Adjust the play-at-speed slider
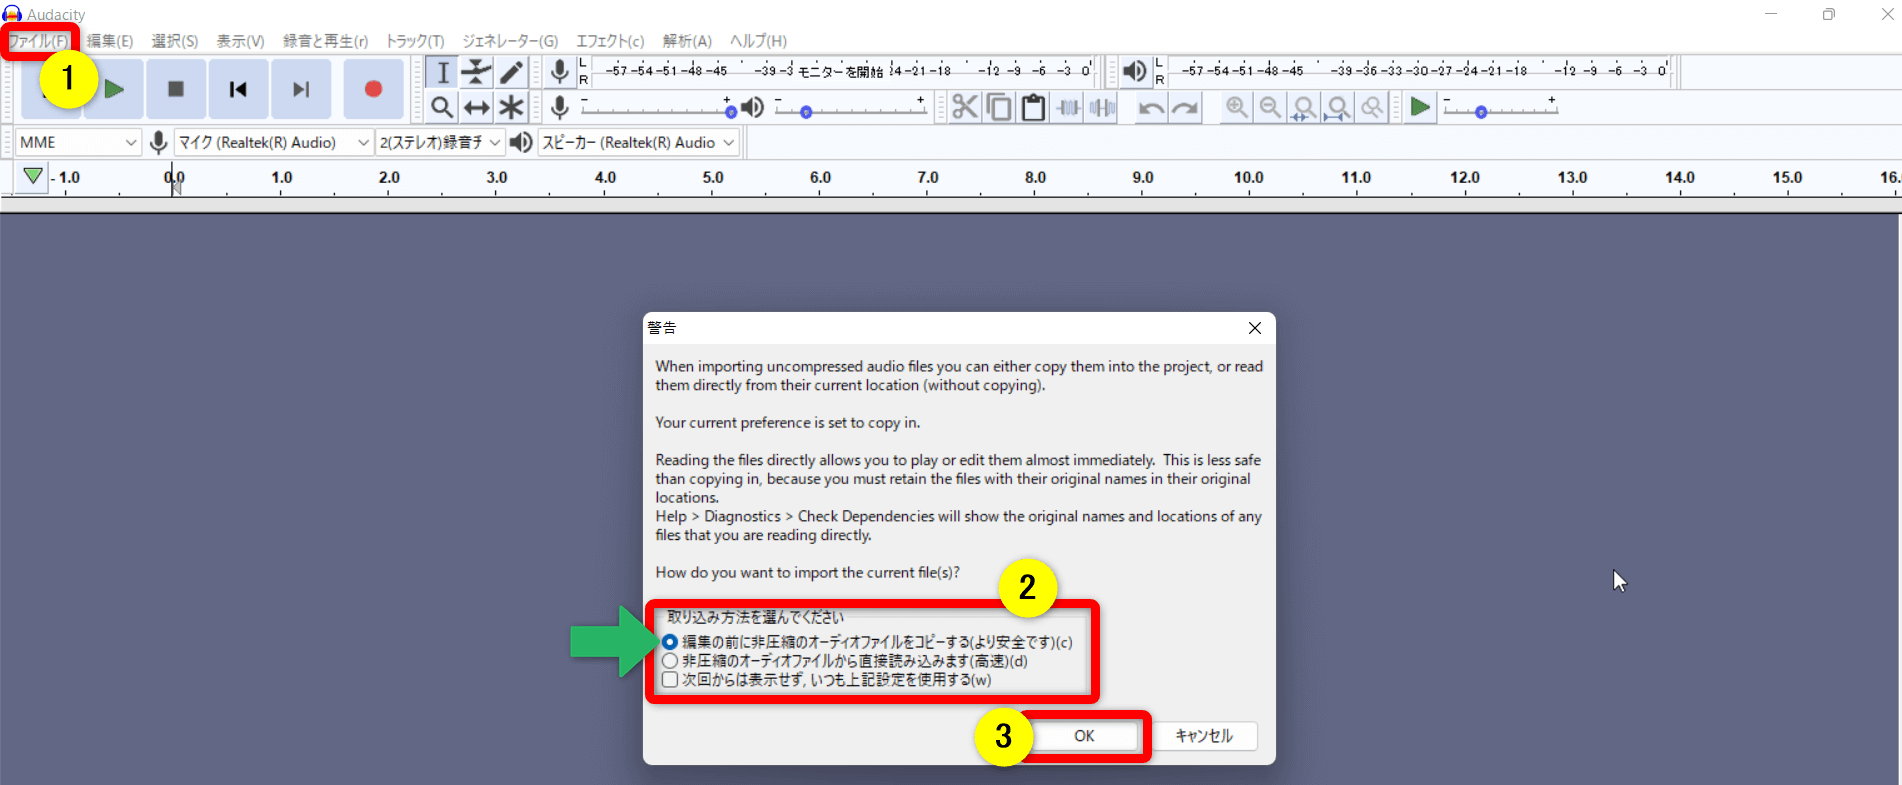The height and width of the screenshot is (785, 1902). pos(1500,107)
